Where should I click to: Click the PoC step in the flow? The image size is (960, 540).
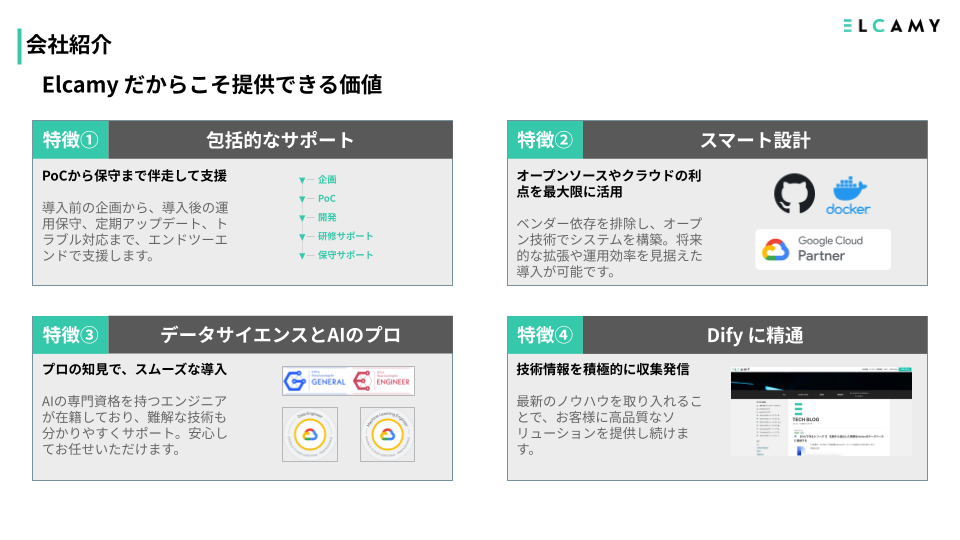click(326, 198)
